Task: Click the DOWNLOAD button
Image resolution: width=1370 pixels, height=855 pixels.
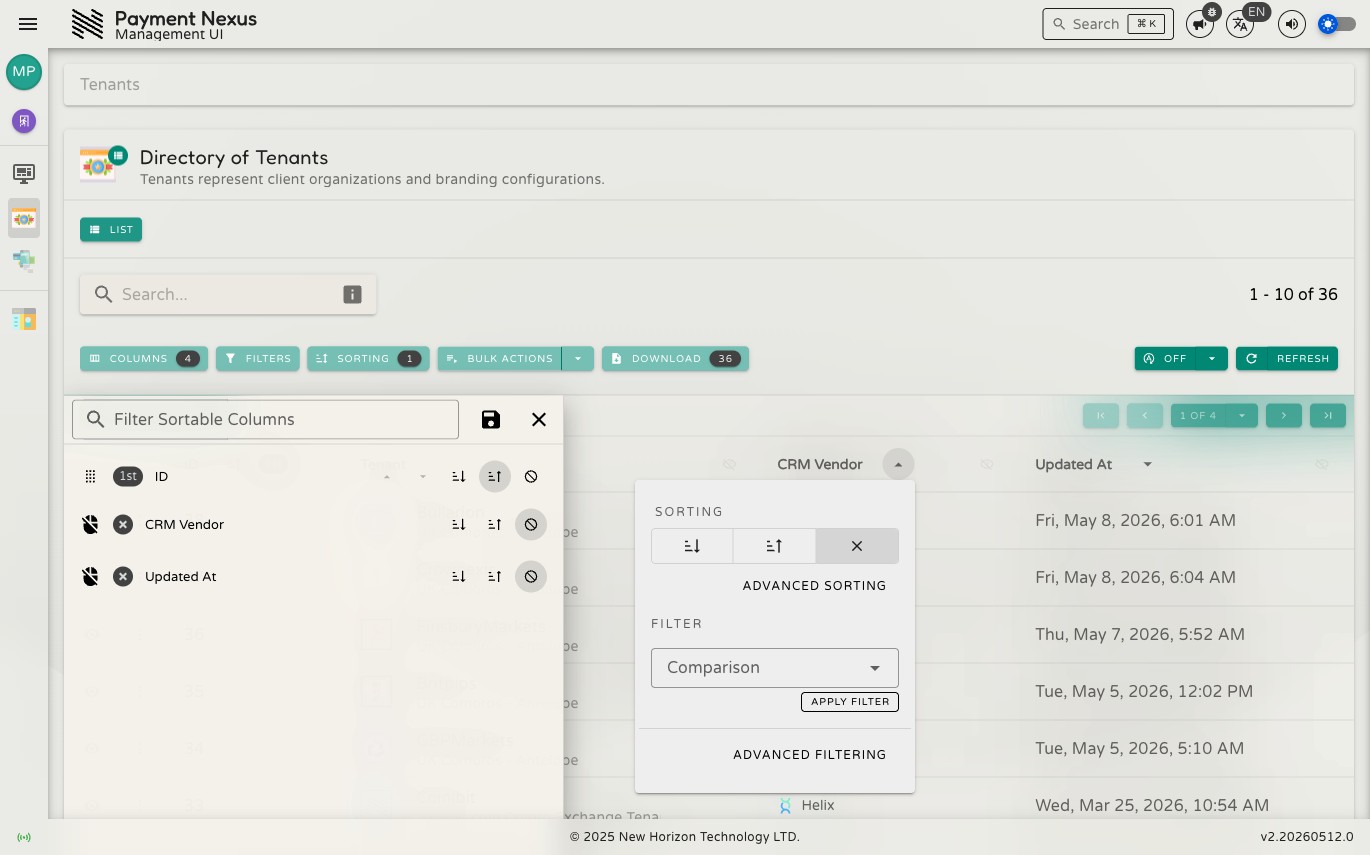Action: pos(675,358)
